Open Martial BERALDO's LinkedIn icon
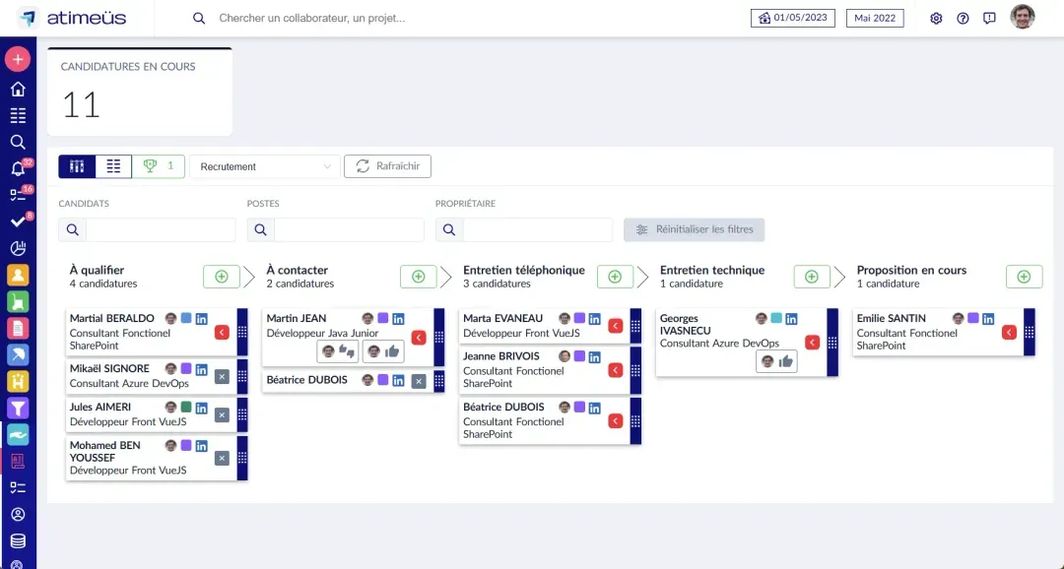The width and height of the screenshot is (1064, 569). pyautogui.click(x=201, y=318)
